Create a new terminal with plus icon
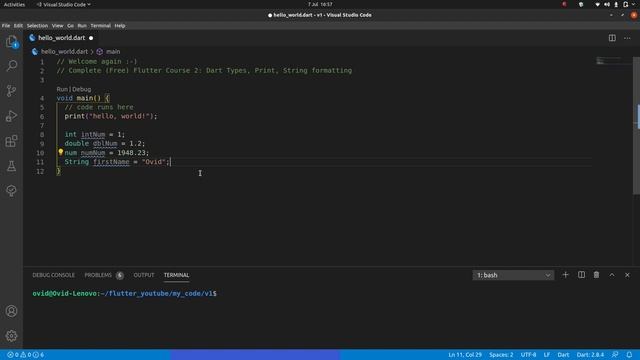640x360 pixels. pyautogui.click(x=565, y=275)
